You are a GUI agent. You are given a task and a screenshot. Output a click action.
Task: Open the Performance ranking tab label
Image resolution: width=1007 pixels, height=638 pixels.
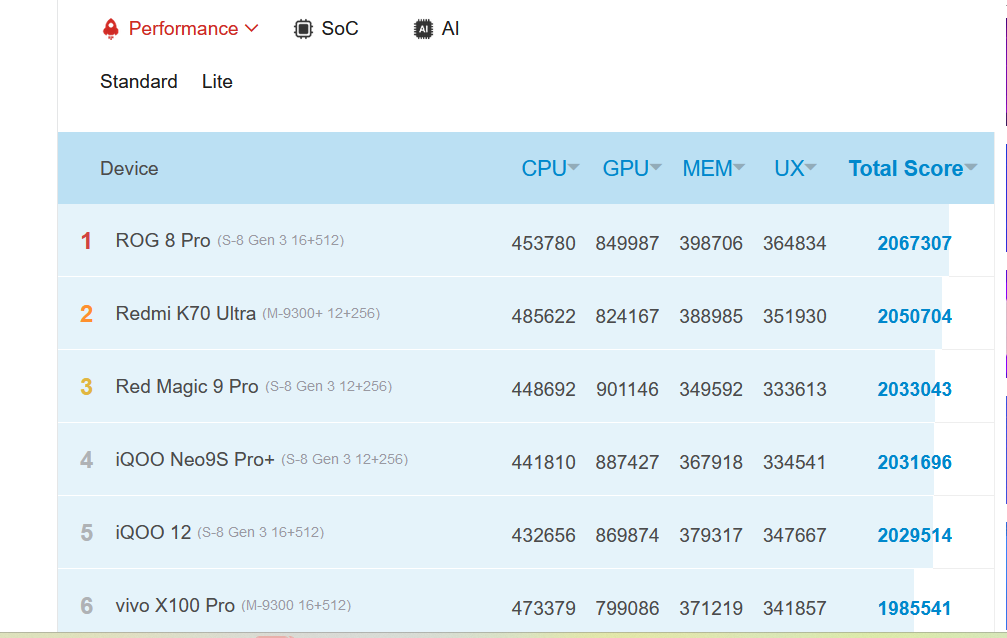pos(183,29)
